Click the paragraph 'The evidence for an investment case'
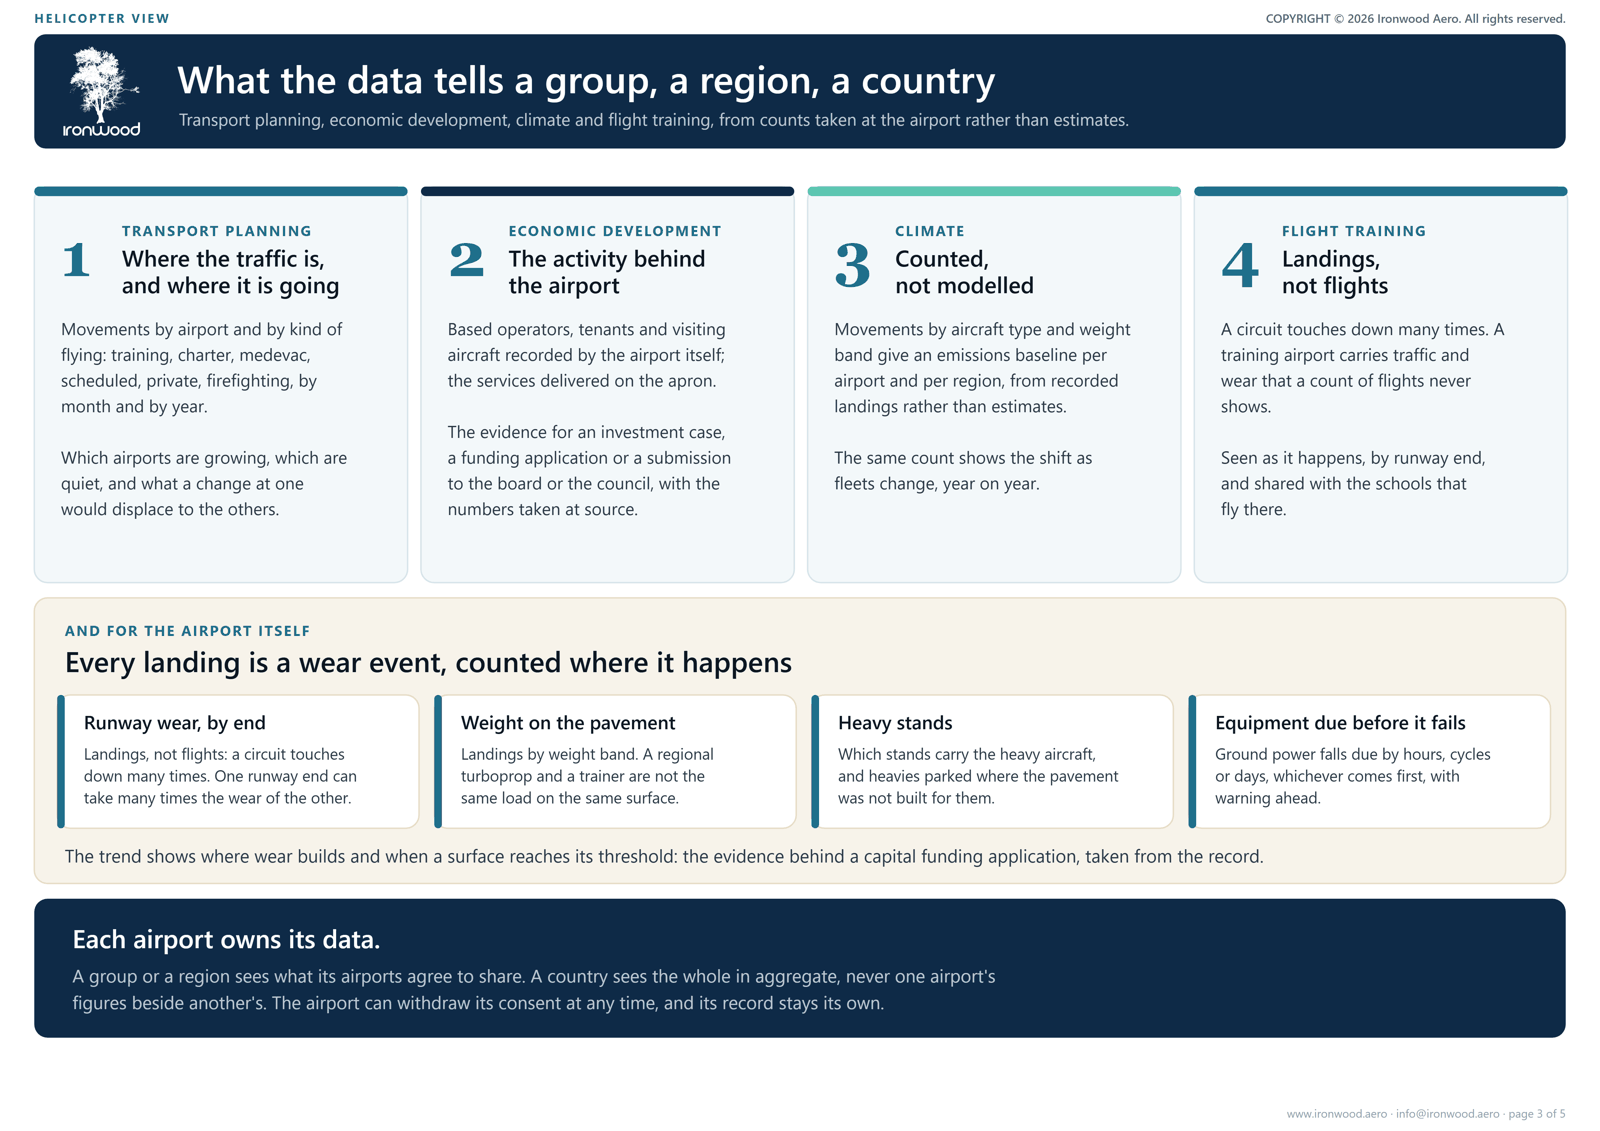Viewport: 1600px width, 1131px height. tap(589, 470)
